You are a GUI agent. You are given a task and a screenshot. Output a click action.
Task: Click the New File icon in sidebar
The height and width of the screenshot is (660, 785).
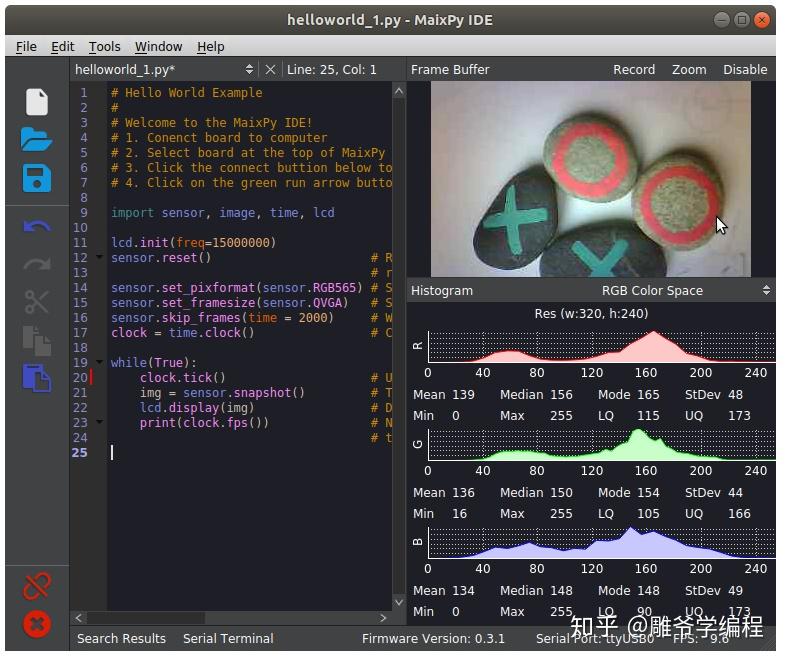[x=37, y=102]
